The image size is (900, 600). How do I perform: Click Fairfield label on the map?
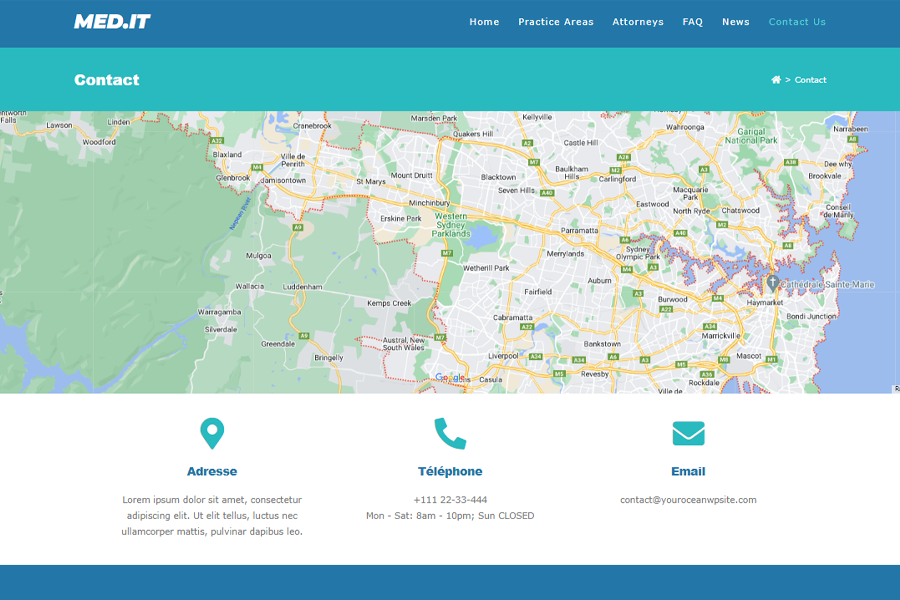538,292
